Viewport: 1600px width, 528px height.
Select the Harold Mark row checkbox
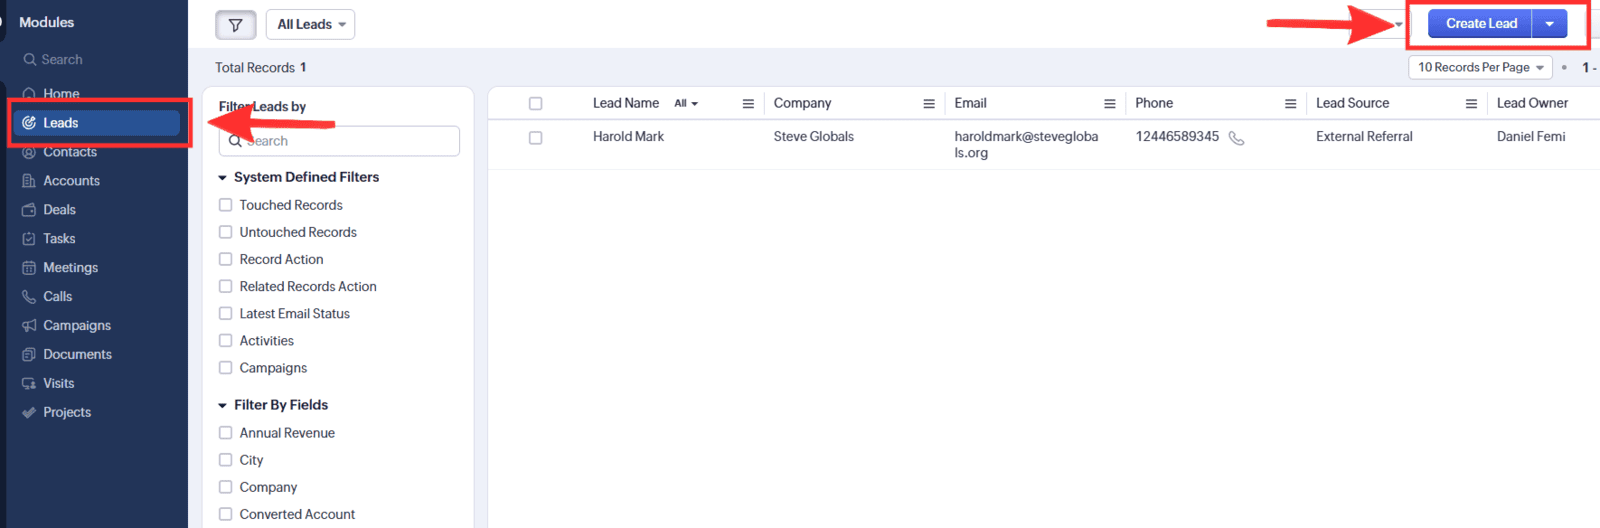pos(536,138)
